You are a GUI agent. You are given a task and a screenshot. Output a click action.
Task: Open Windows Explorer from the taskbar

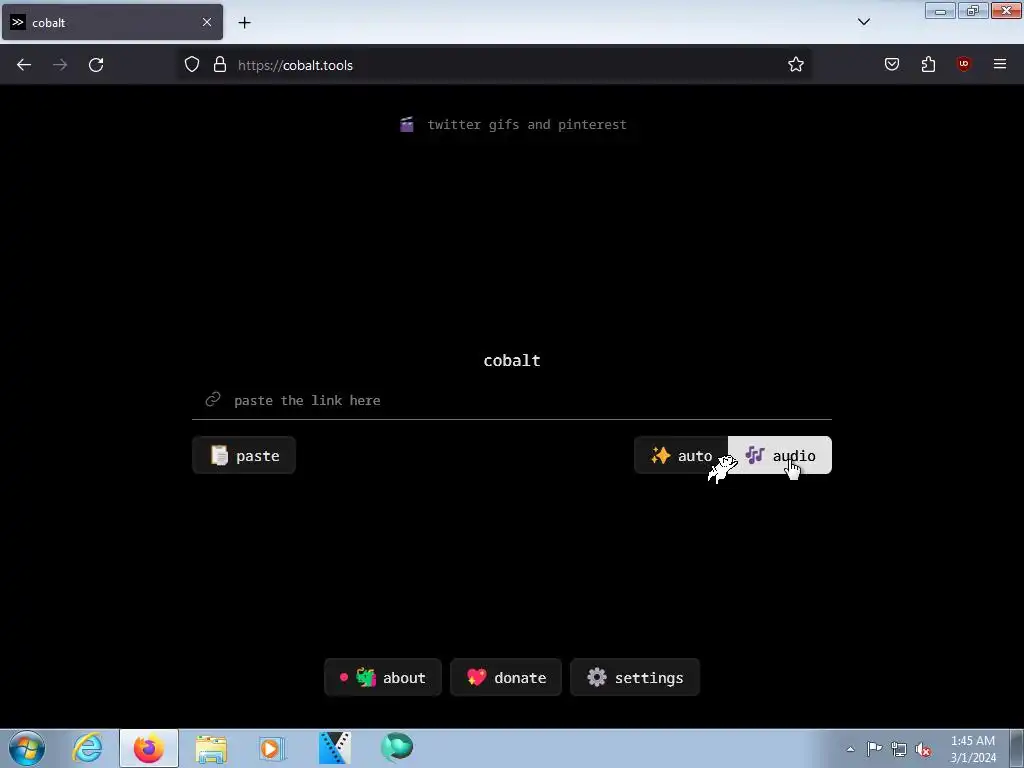[211, 748]
